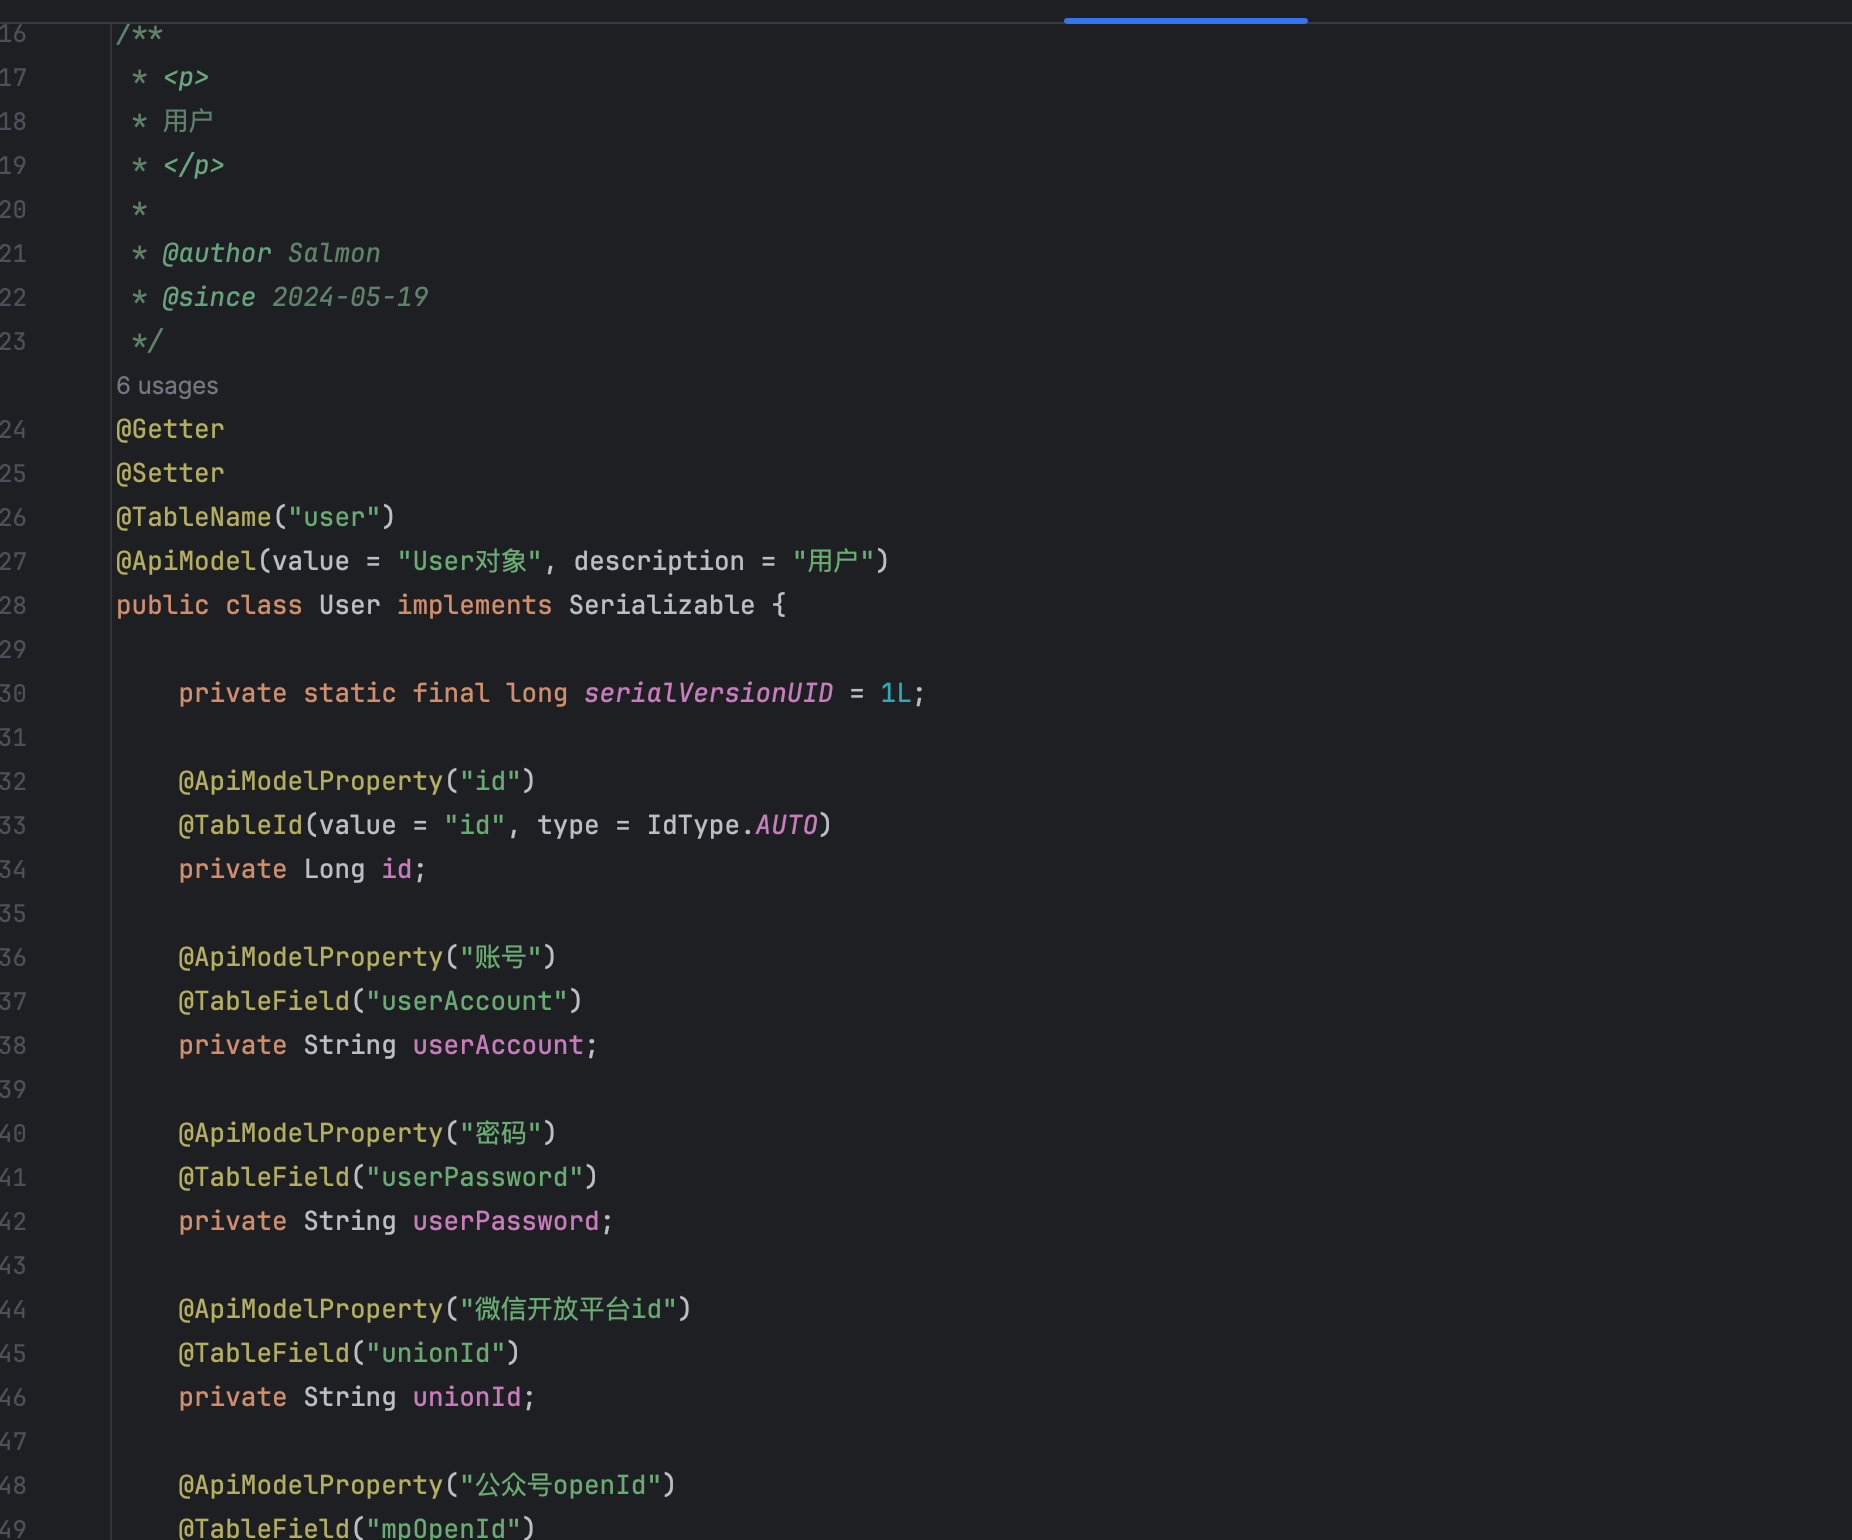
Task: Click @TableField("mpOpenId") annotation at bottom
Action: pos(357,1528)
